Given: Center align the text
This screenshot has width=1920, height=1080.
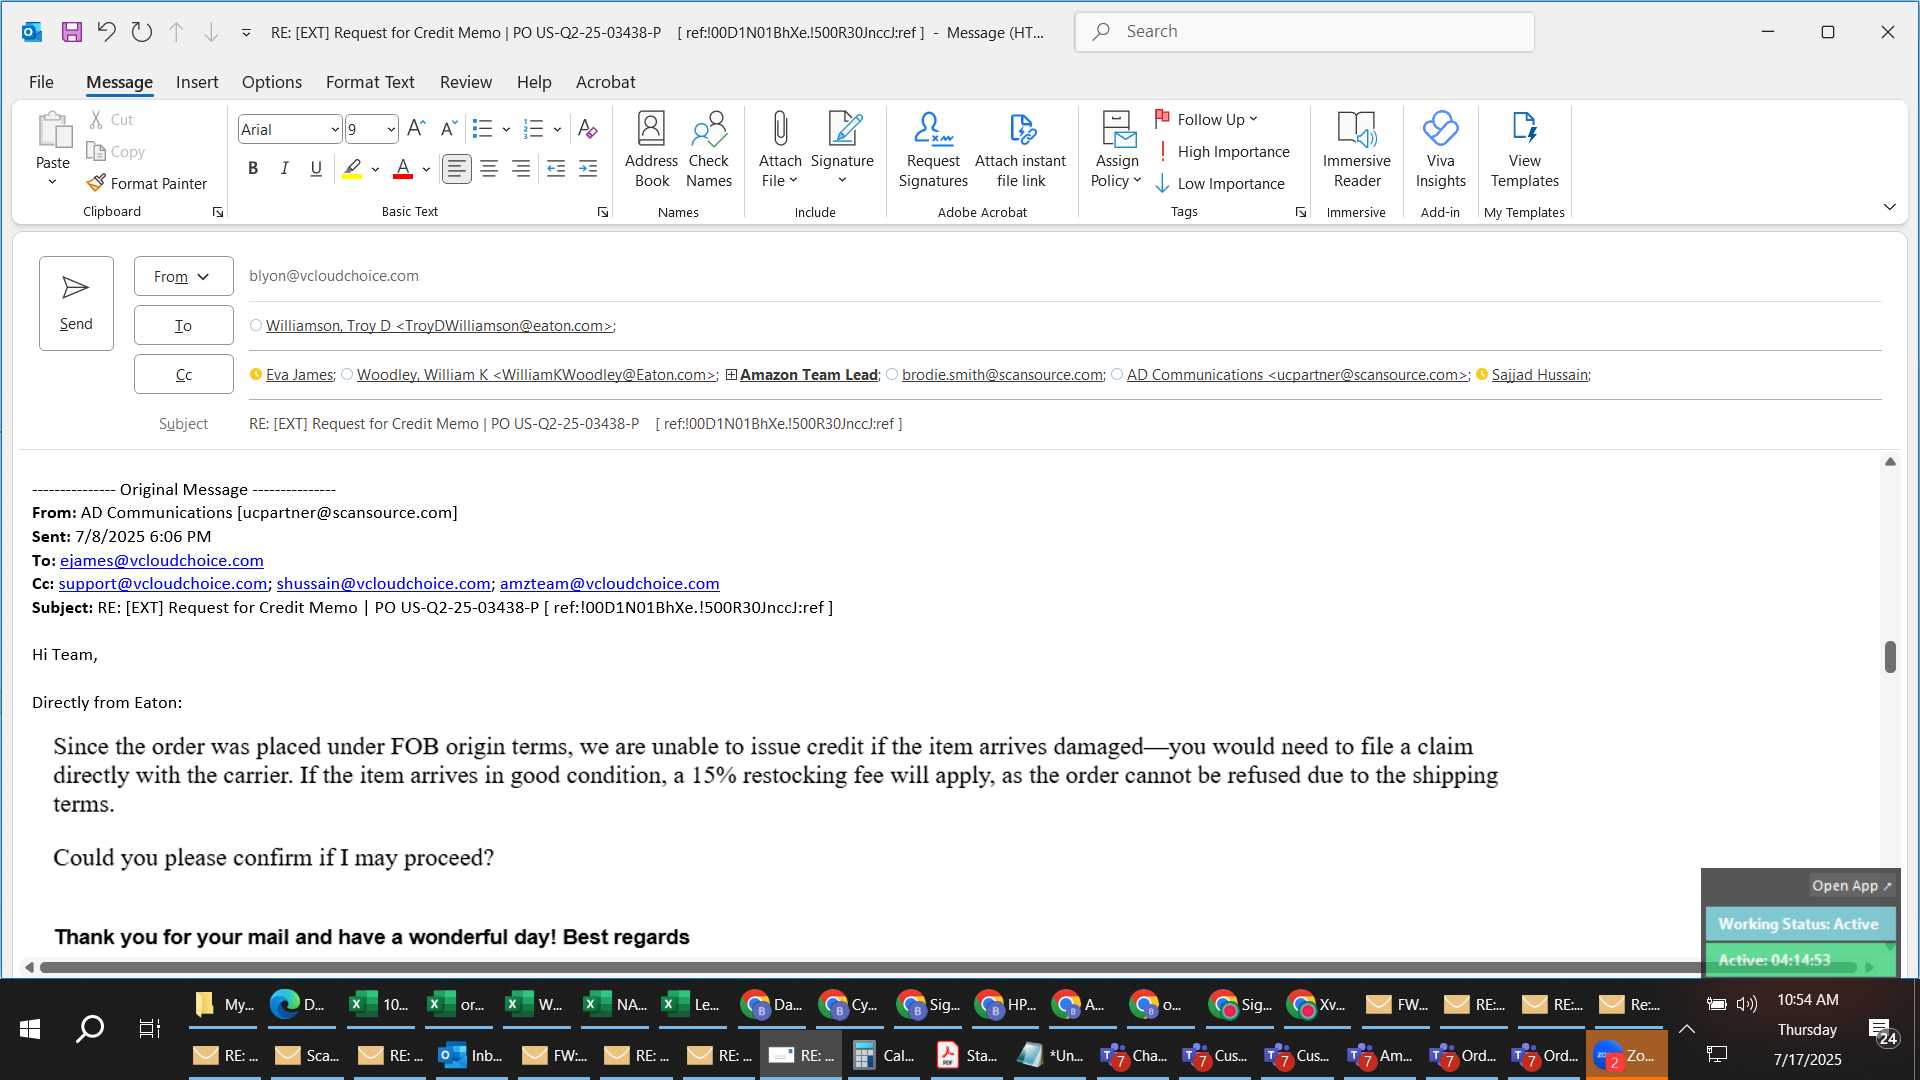Looking at the screenshot, I should click(489, 169).
